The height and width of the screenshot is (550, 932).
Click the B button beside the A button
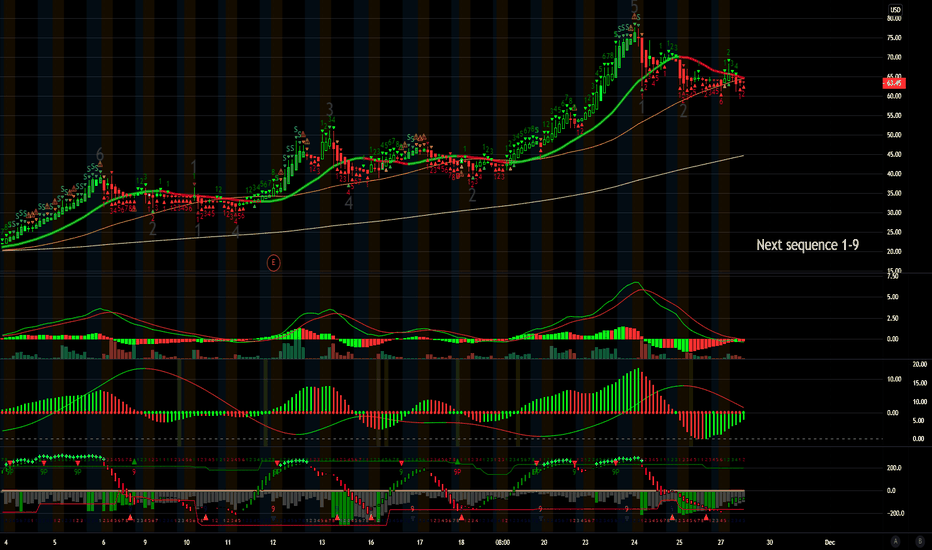920,541
